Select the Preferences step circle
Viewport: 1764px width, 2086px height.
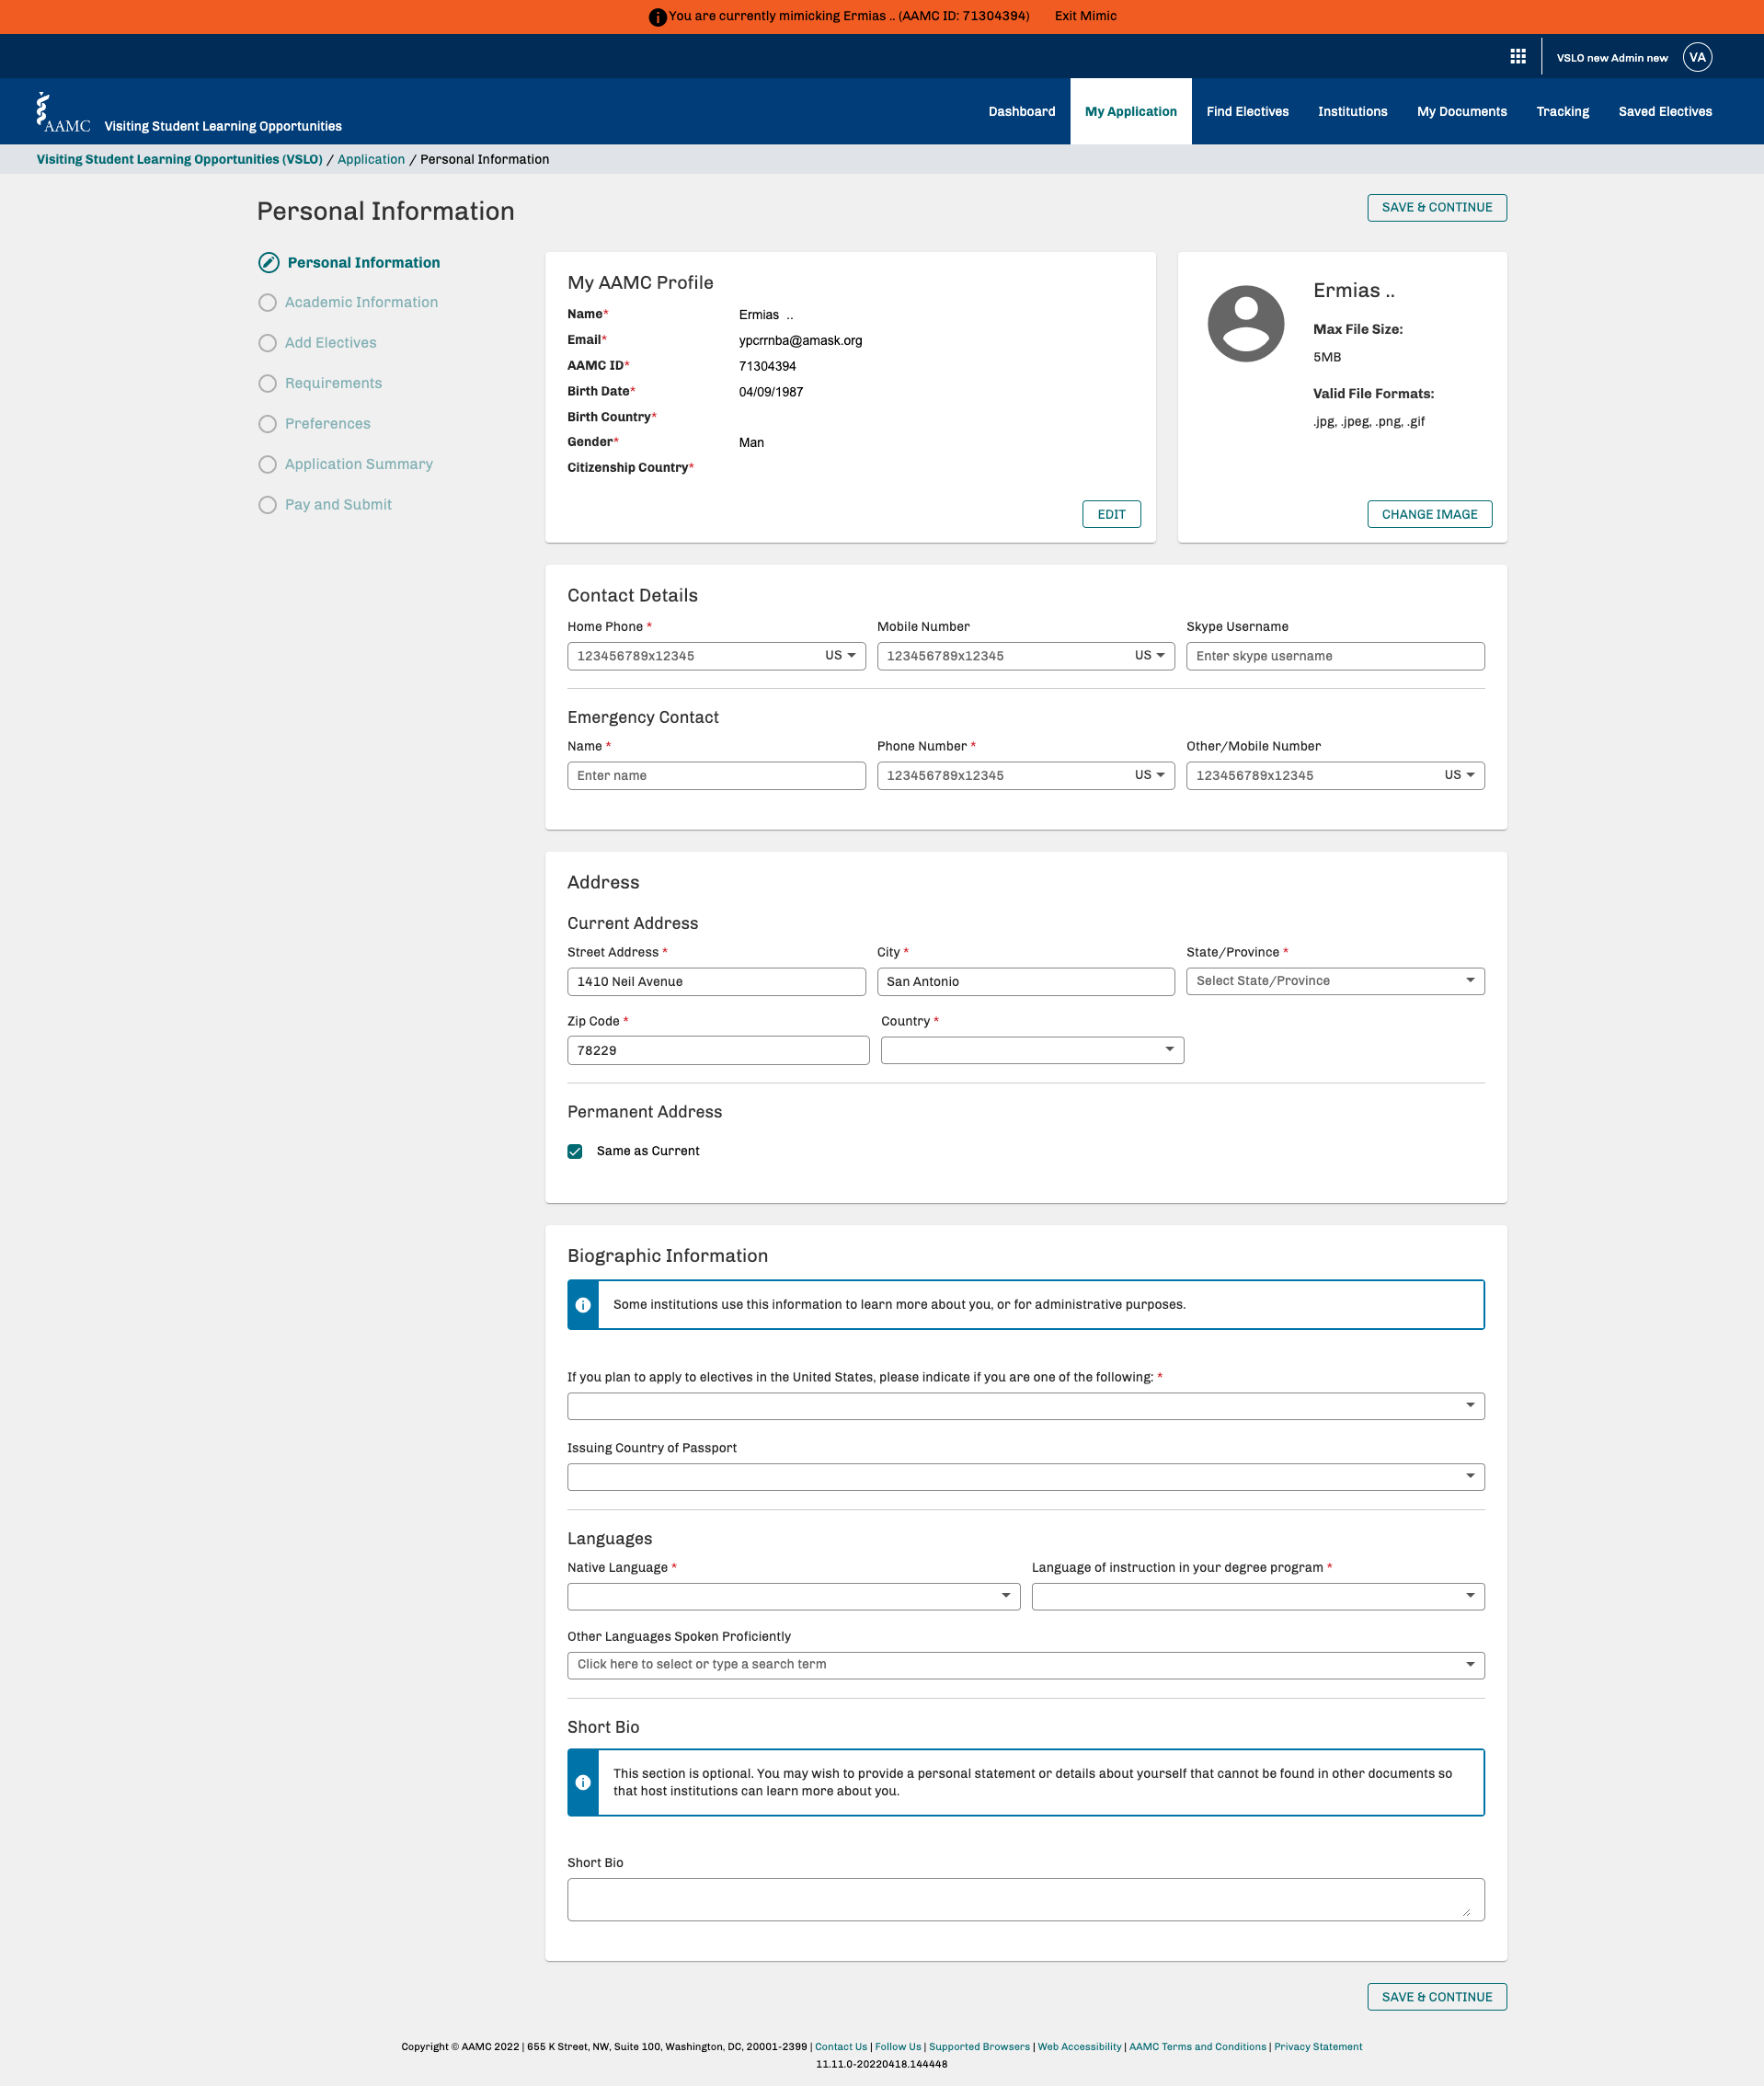click(x=267, y=424)
